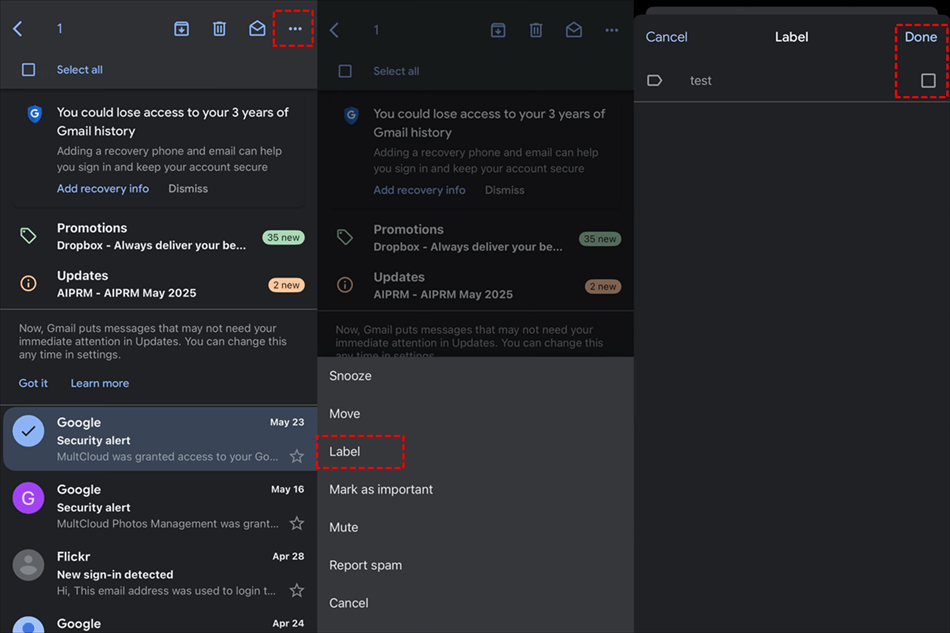Viewport: 950px width, 633px height.
Task: Click Google shield icon in left recovery card
Action: pos(35,113)
